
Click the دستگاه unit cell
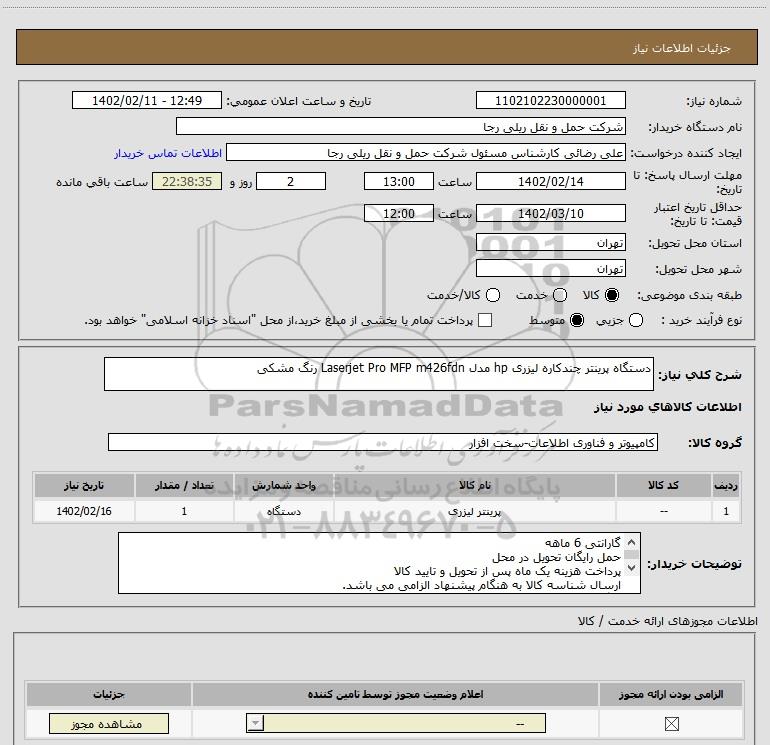point(284,511)
